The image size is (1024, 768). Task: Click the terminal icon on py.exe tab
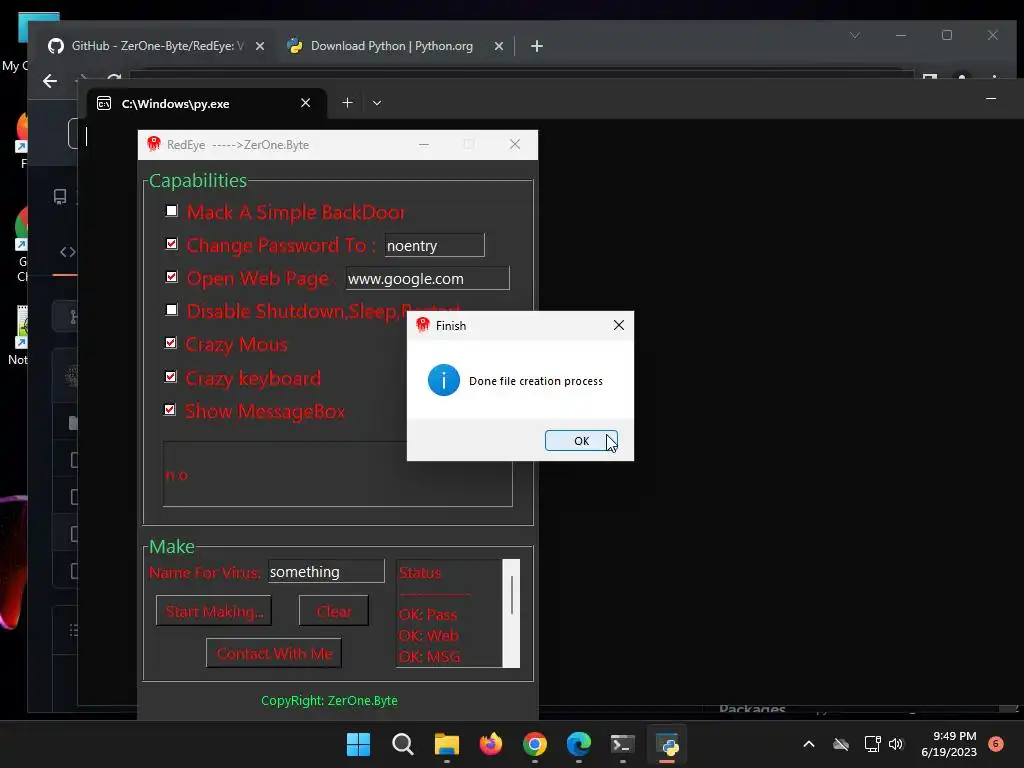tap(104, 103)
